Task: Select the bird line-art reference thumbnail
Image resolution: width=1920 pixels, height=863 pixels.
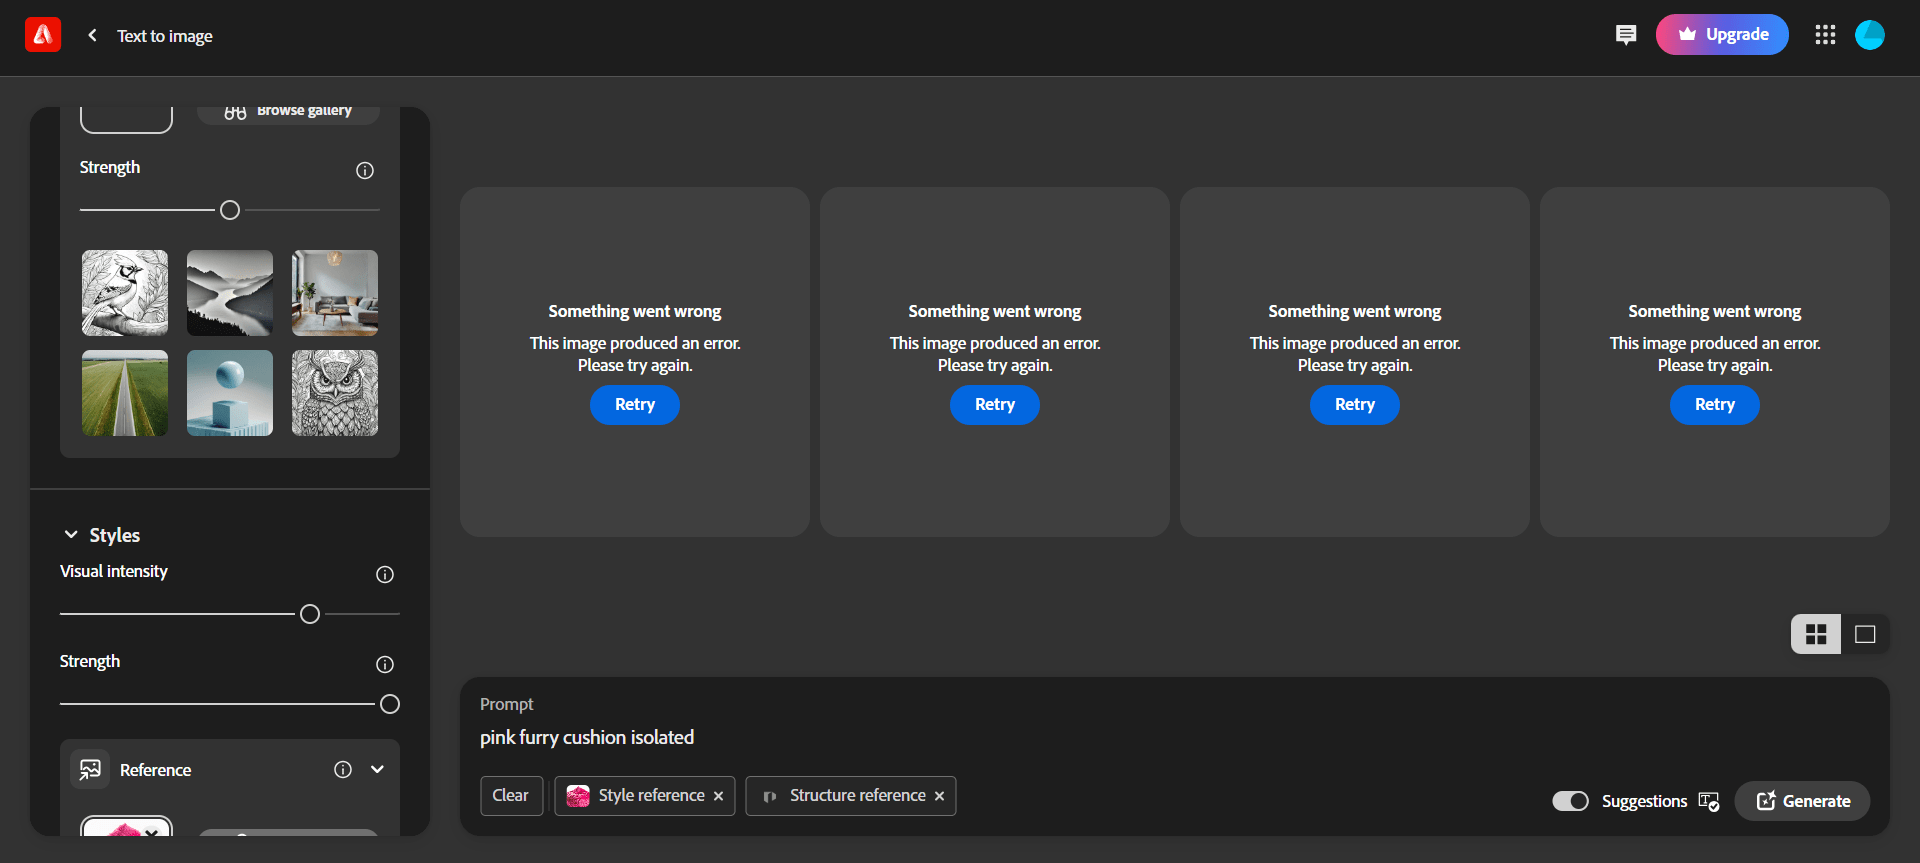Action: point(125,293)
